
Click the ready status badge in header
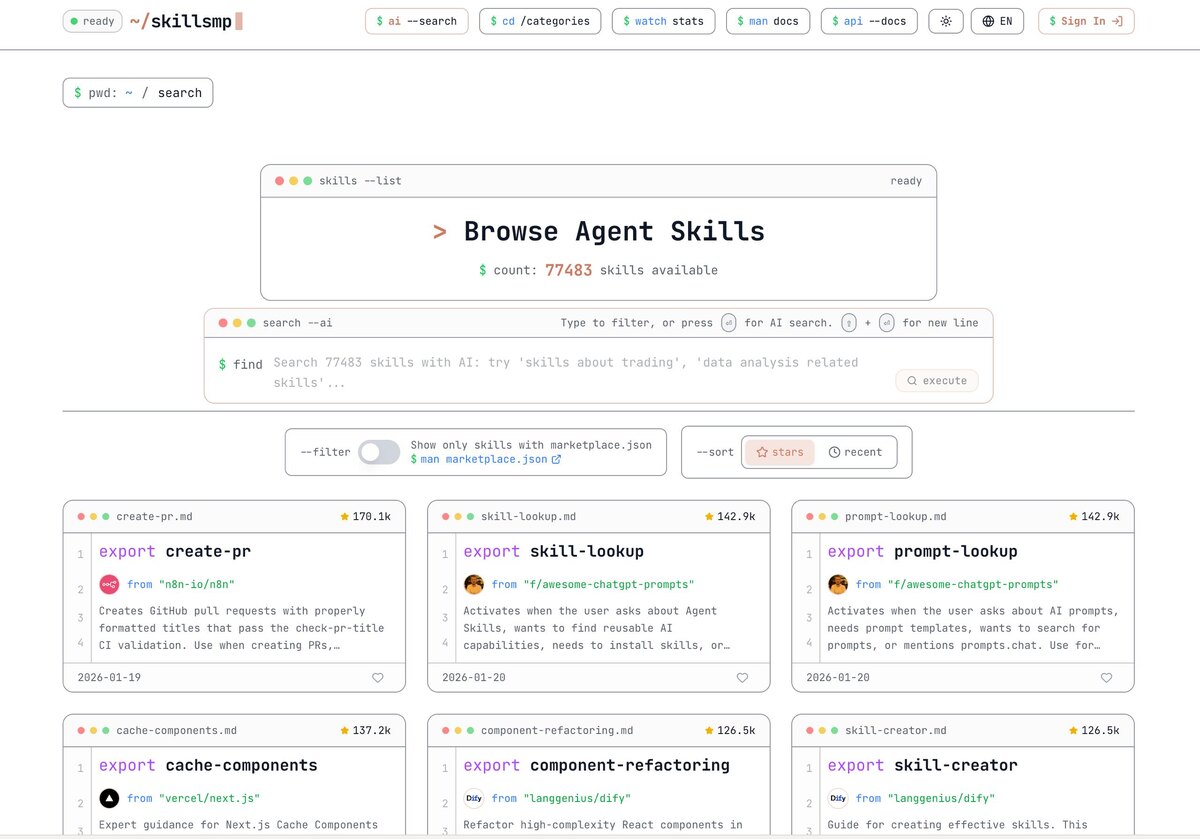[x=92, y=21]
